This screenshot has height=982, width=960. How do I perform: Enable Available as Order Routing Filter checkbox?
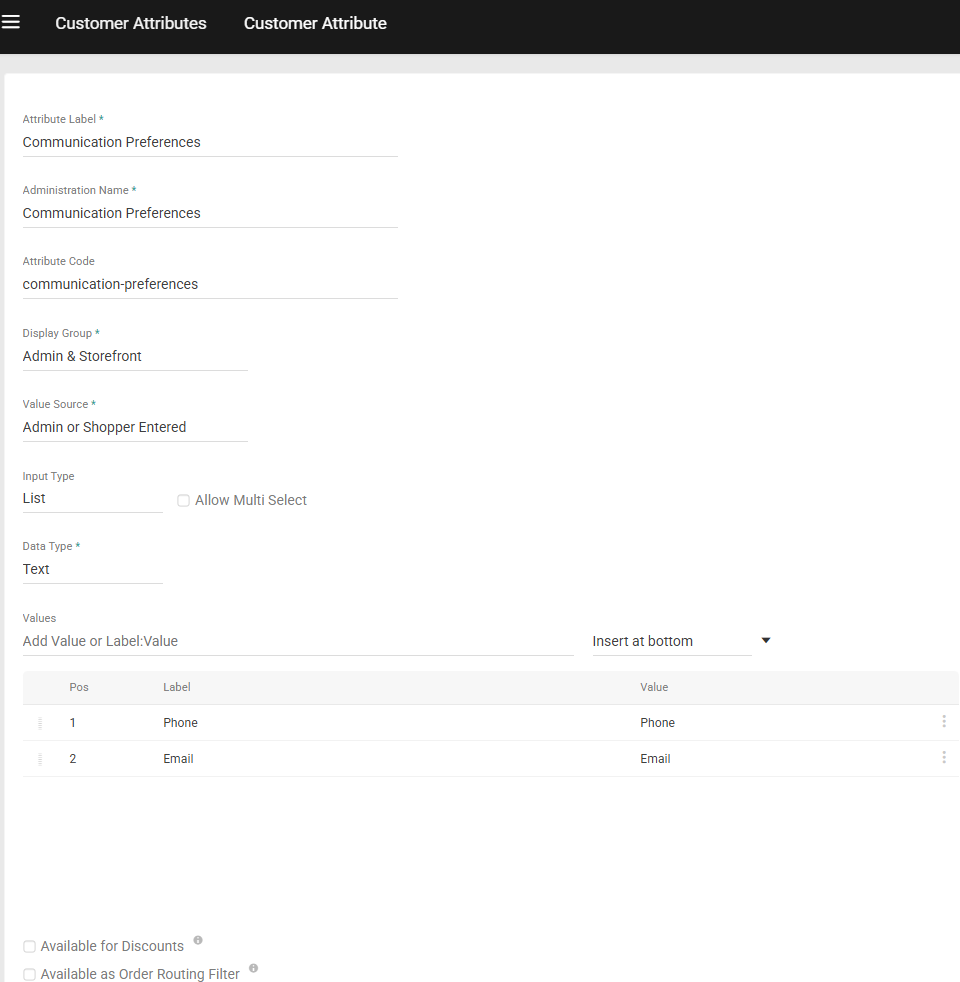point(29,974)
